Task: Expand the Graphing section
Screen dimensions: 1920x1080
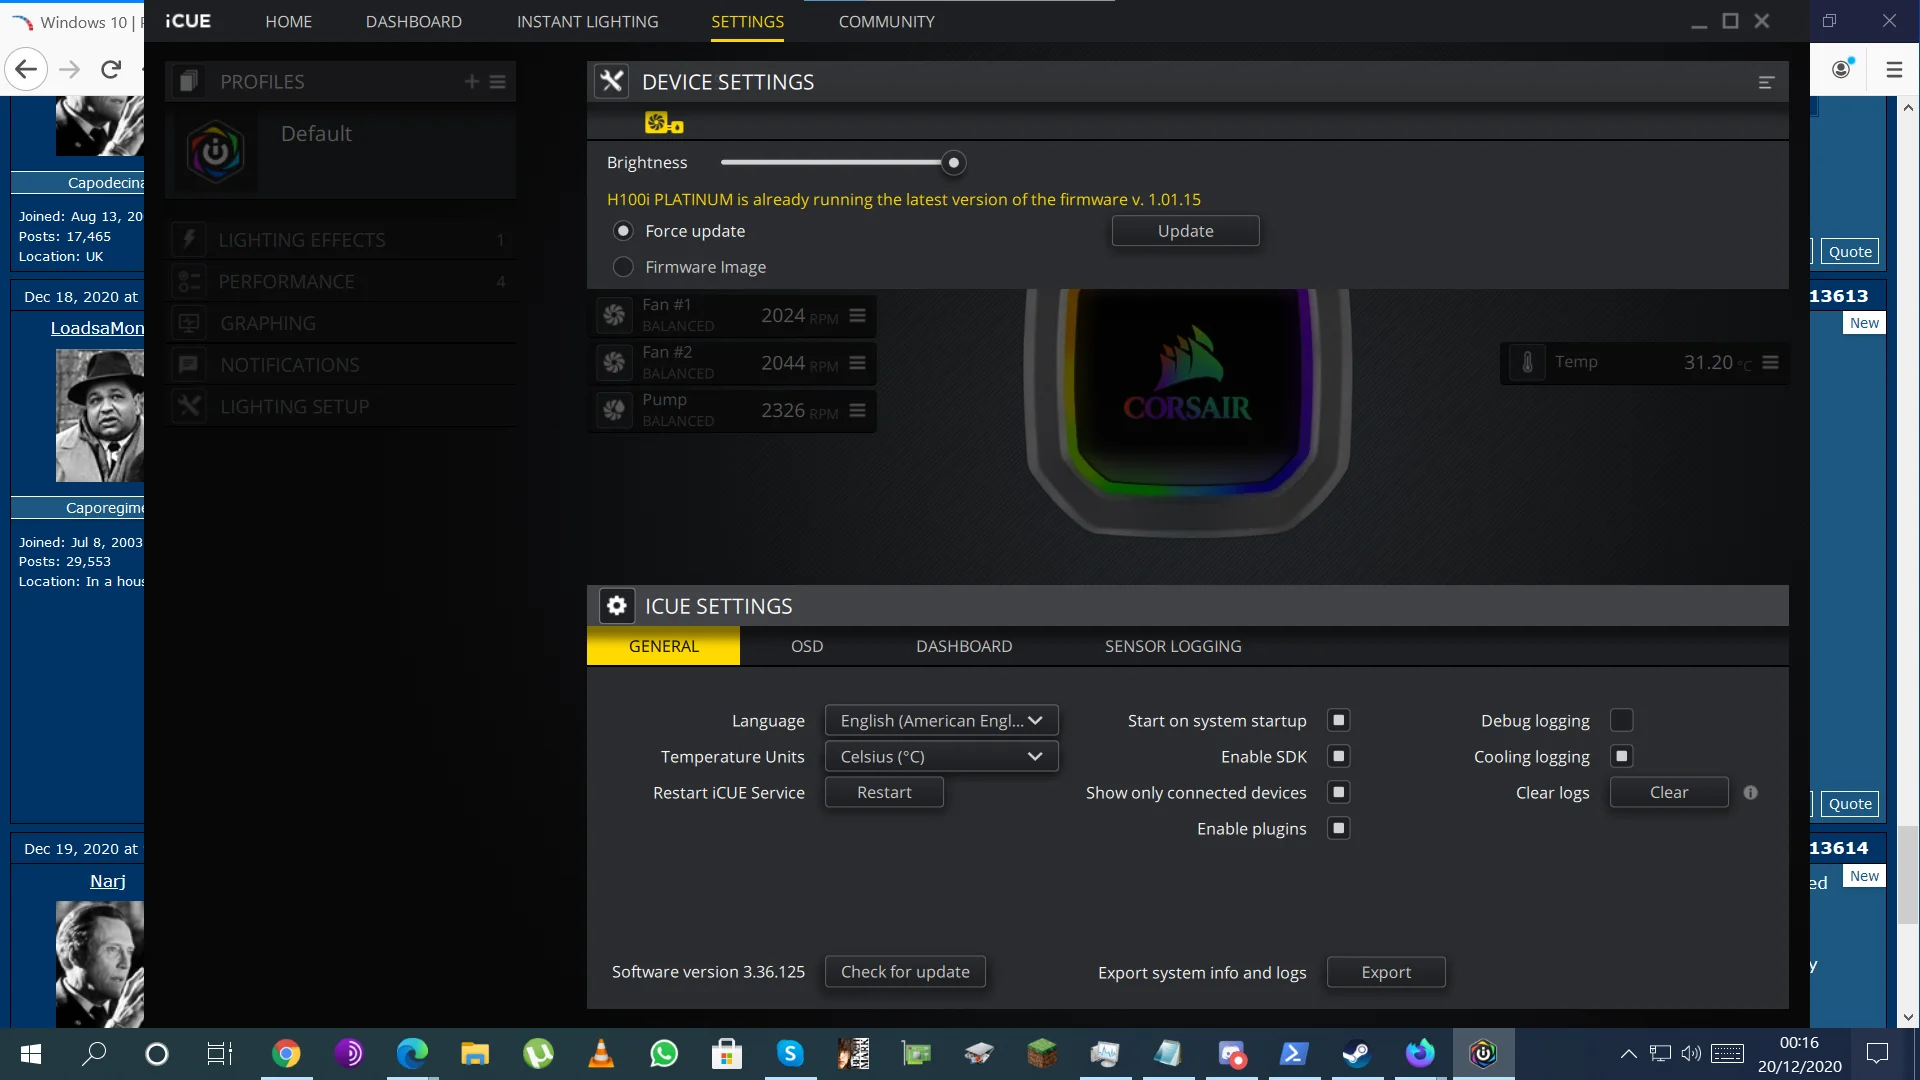Action: click(x=341, y=323)
